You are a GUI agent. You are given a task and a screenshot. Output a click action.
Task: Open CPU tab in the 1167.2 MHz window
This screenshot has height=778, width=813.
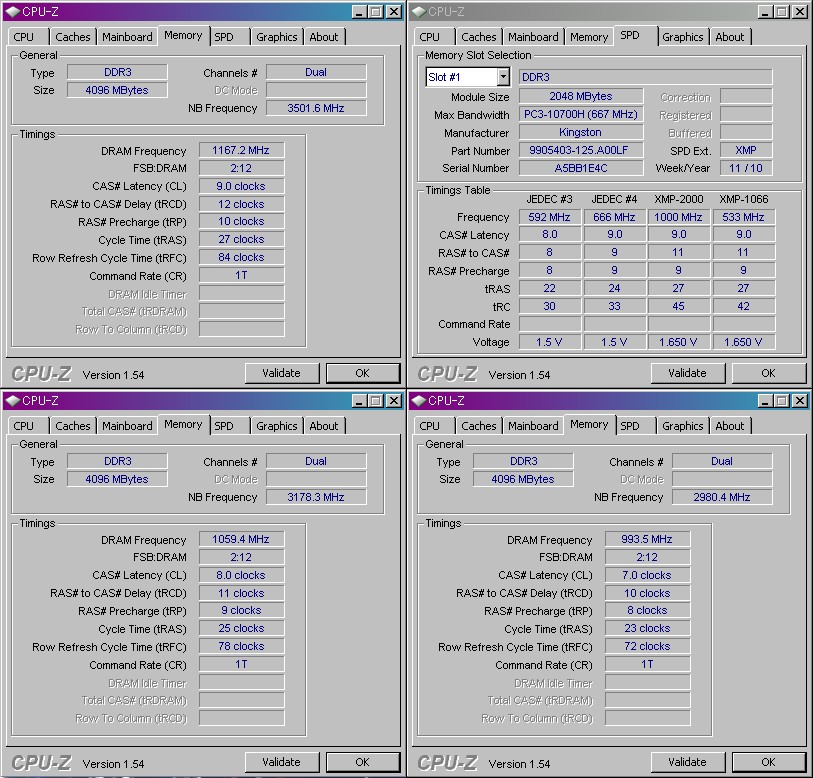(24, 37)
